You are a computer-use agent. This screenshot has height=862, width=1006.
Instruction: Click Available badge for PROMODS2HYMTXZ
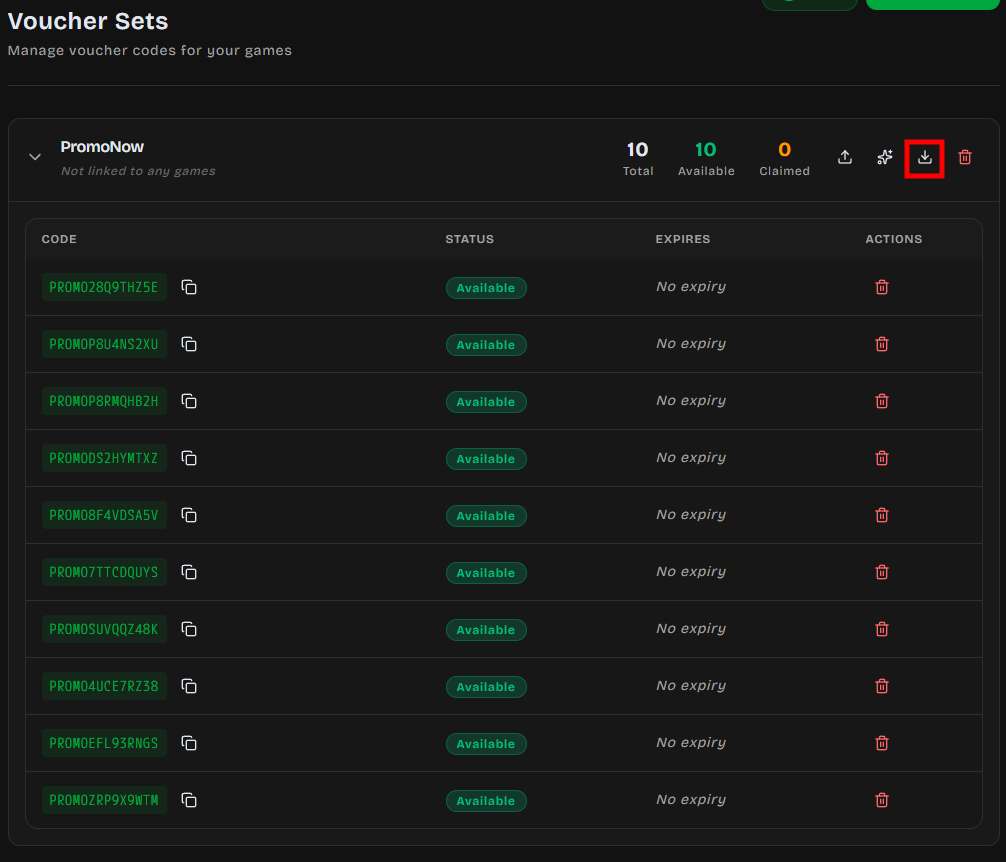point(486,459)
